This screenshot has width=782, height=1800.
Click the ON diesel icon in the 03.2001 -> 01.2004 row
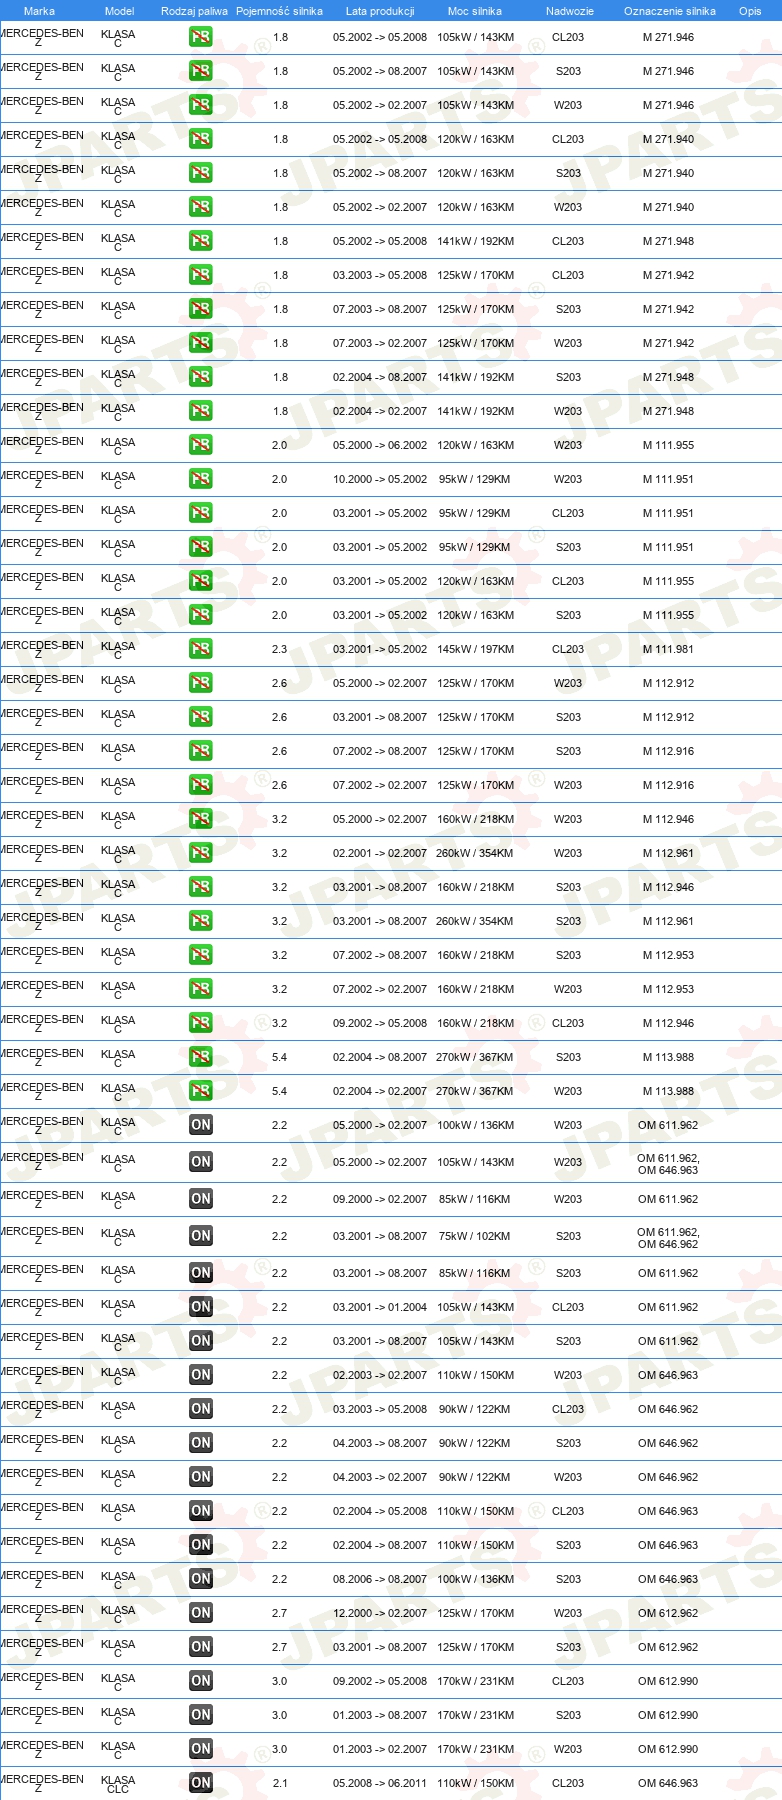tap(200, 1307)
